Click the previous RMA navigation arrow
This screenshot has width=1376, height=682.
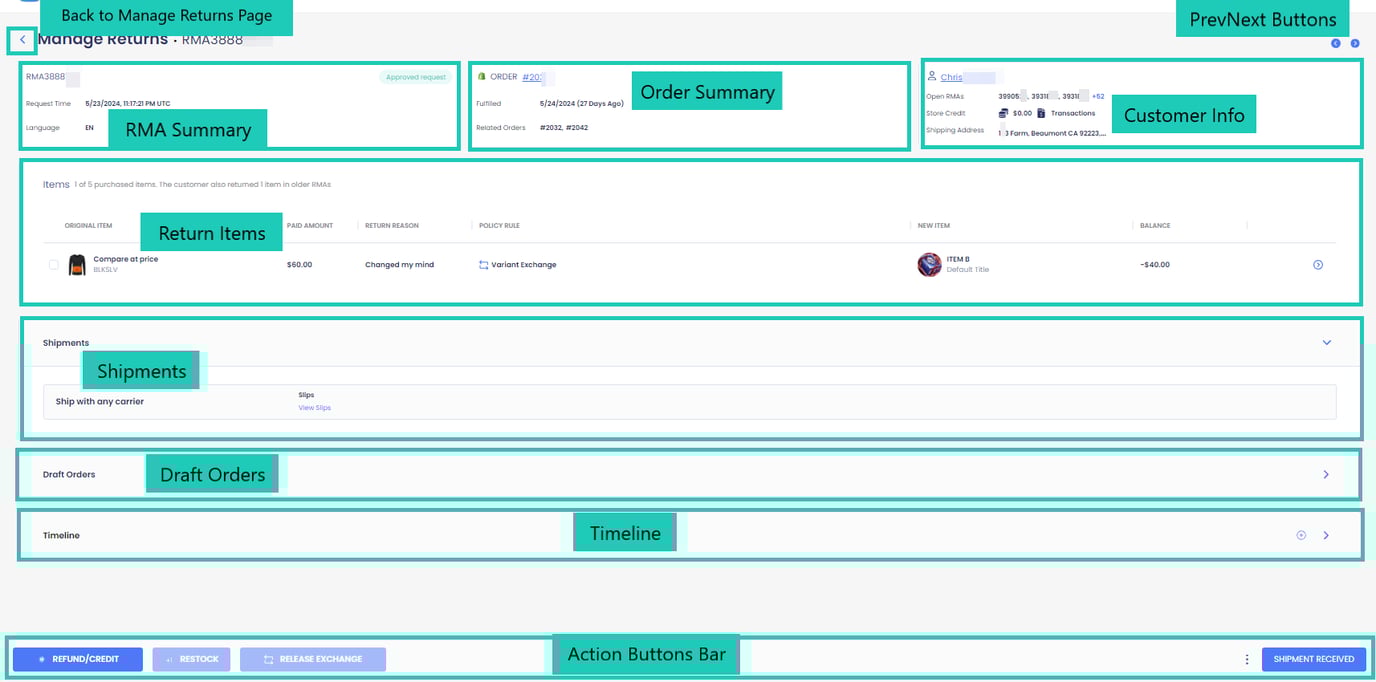pos(1335,43)
